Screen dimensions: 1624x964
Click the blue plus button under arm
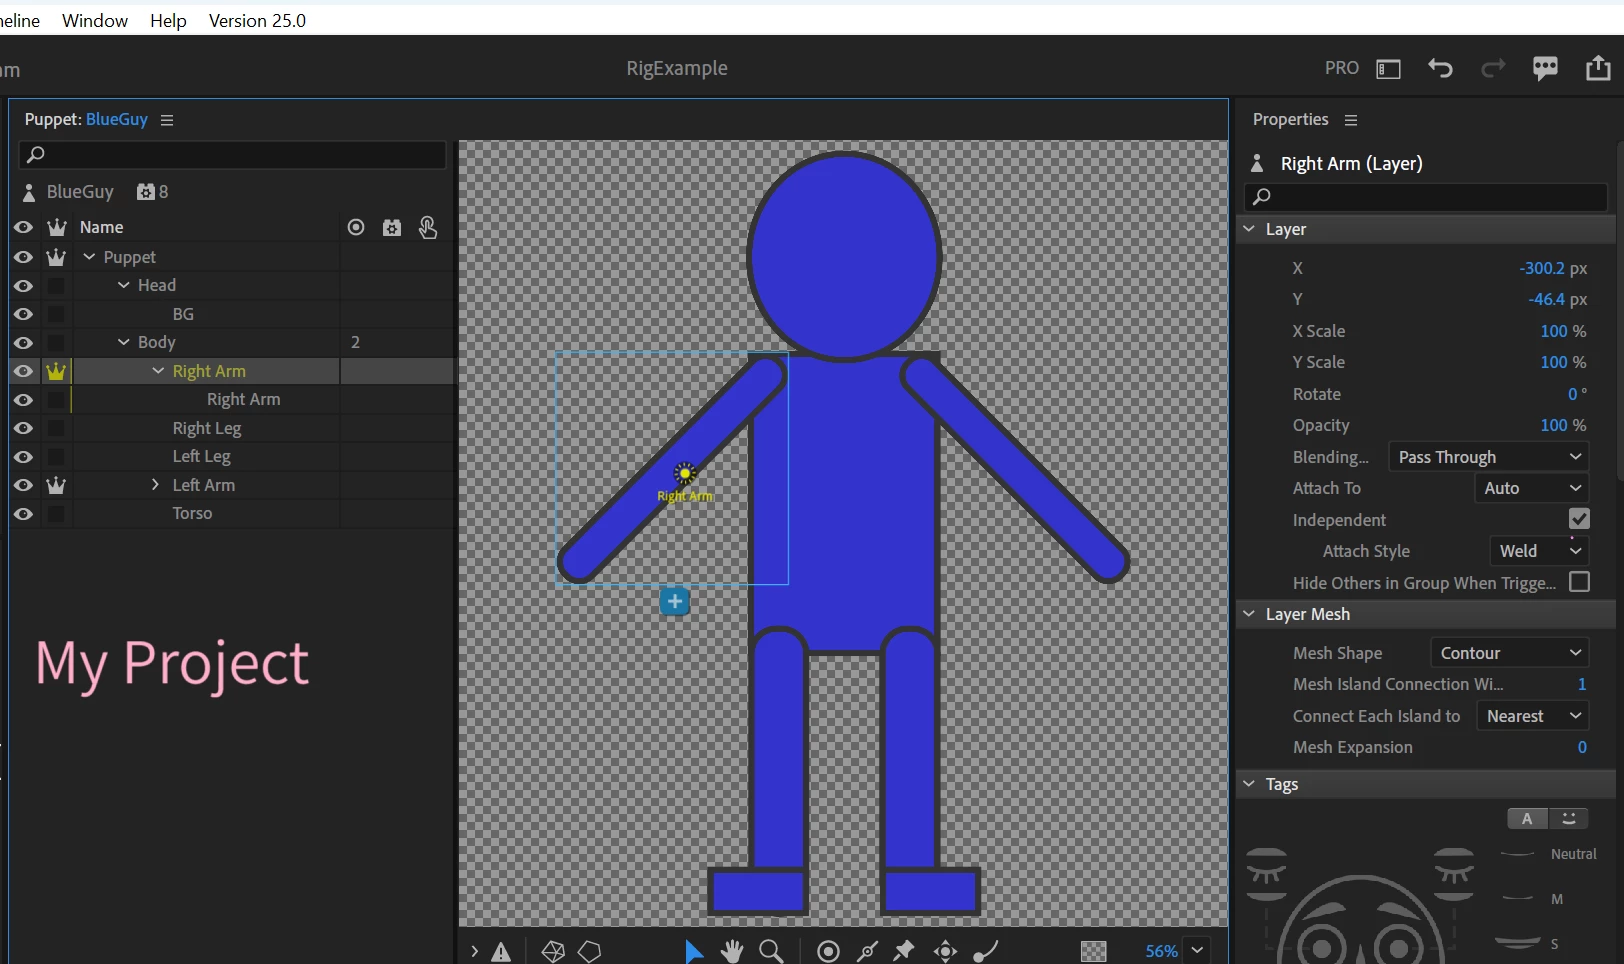pyautogui.click(x=675, y=601)
